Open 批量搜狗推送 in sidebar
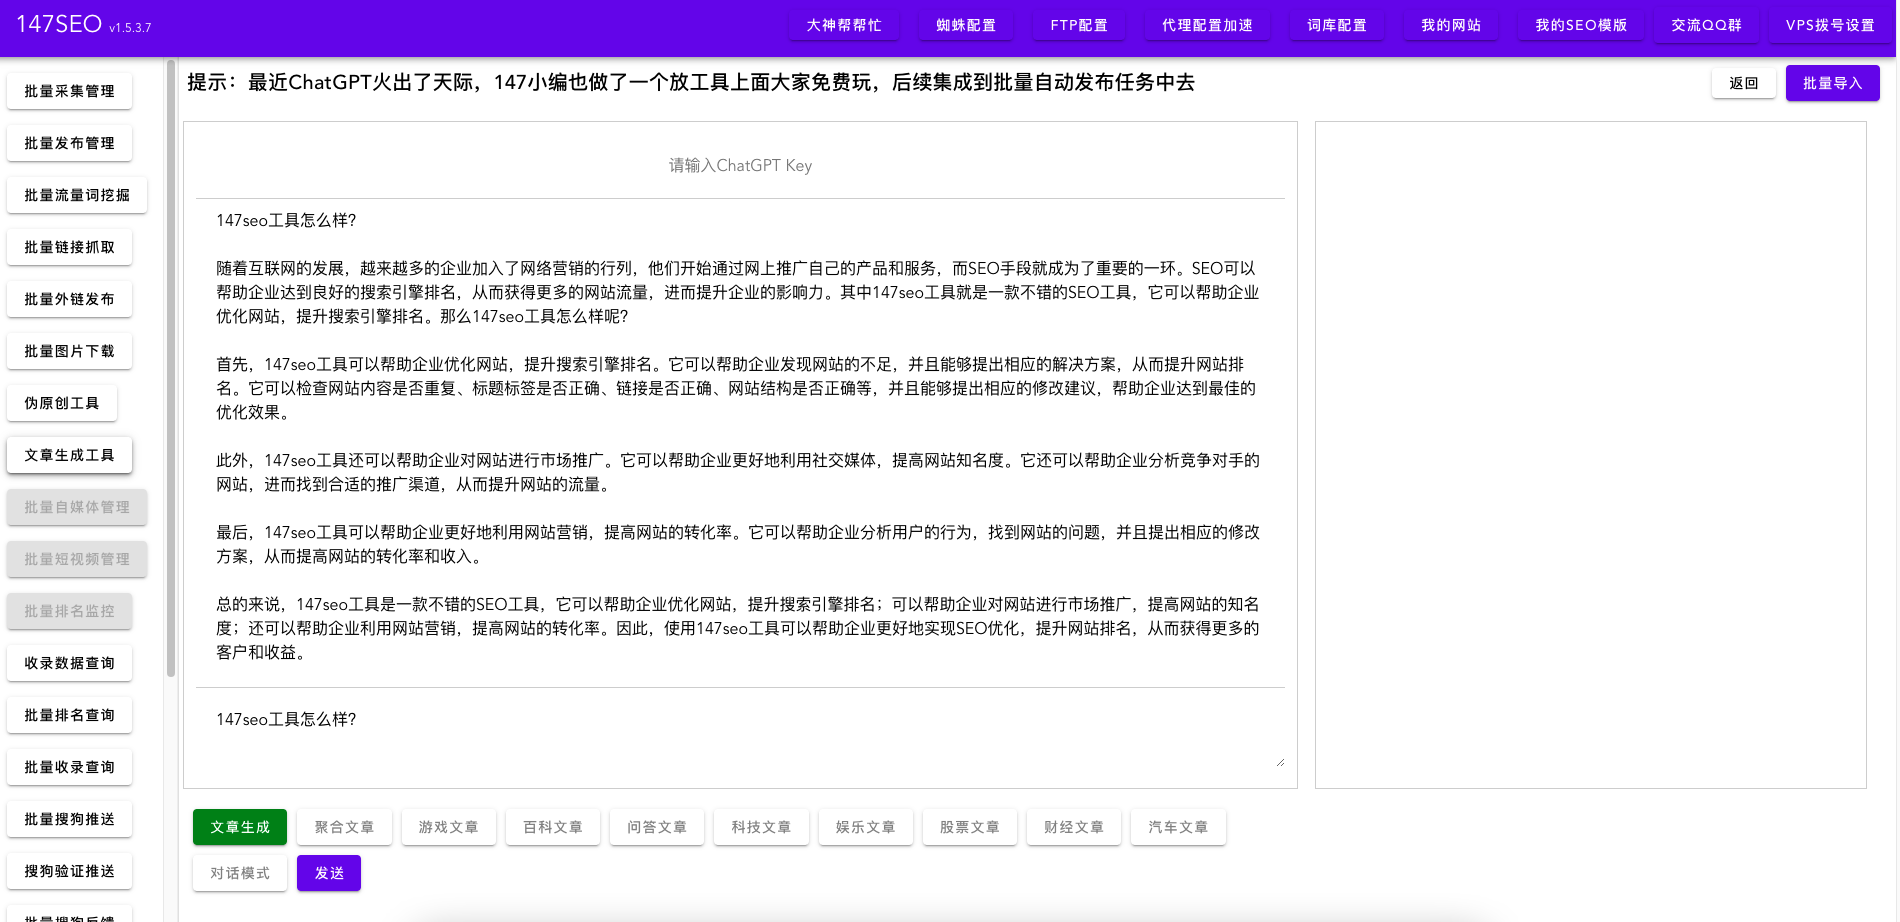 (x=70, y=819)
